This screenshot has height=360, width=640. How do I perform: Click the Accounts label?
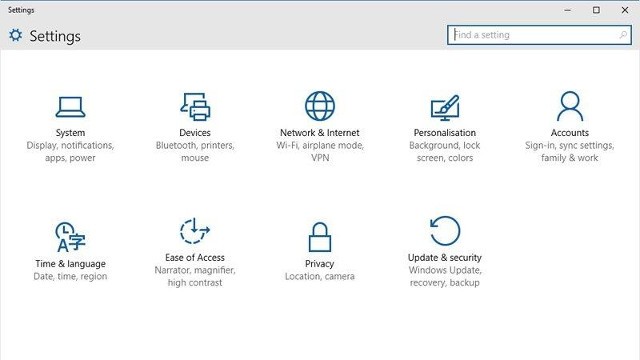coord(570,133)
